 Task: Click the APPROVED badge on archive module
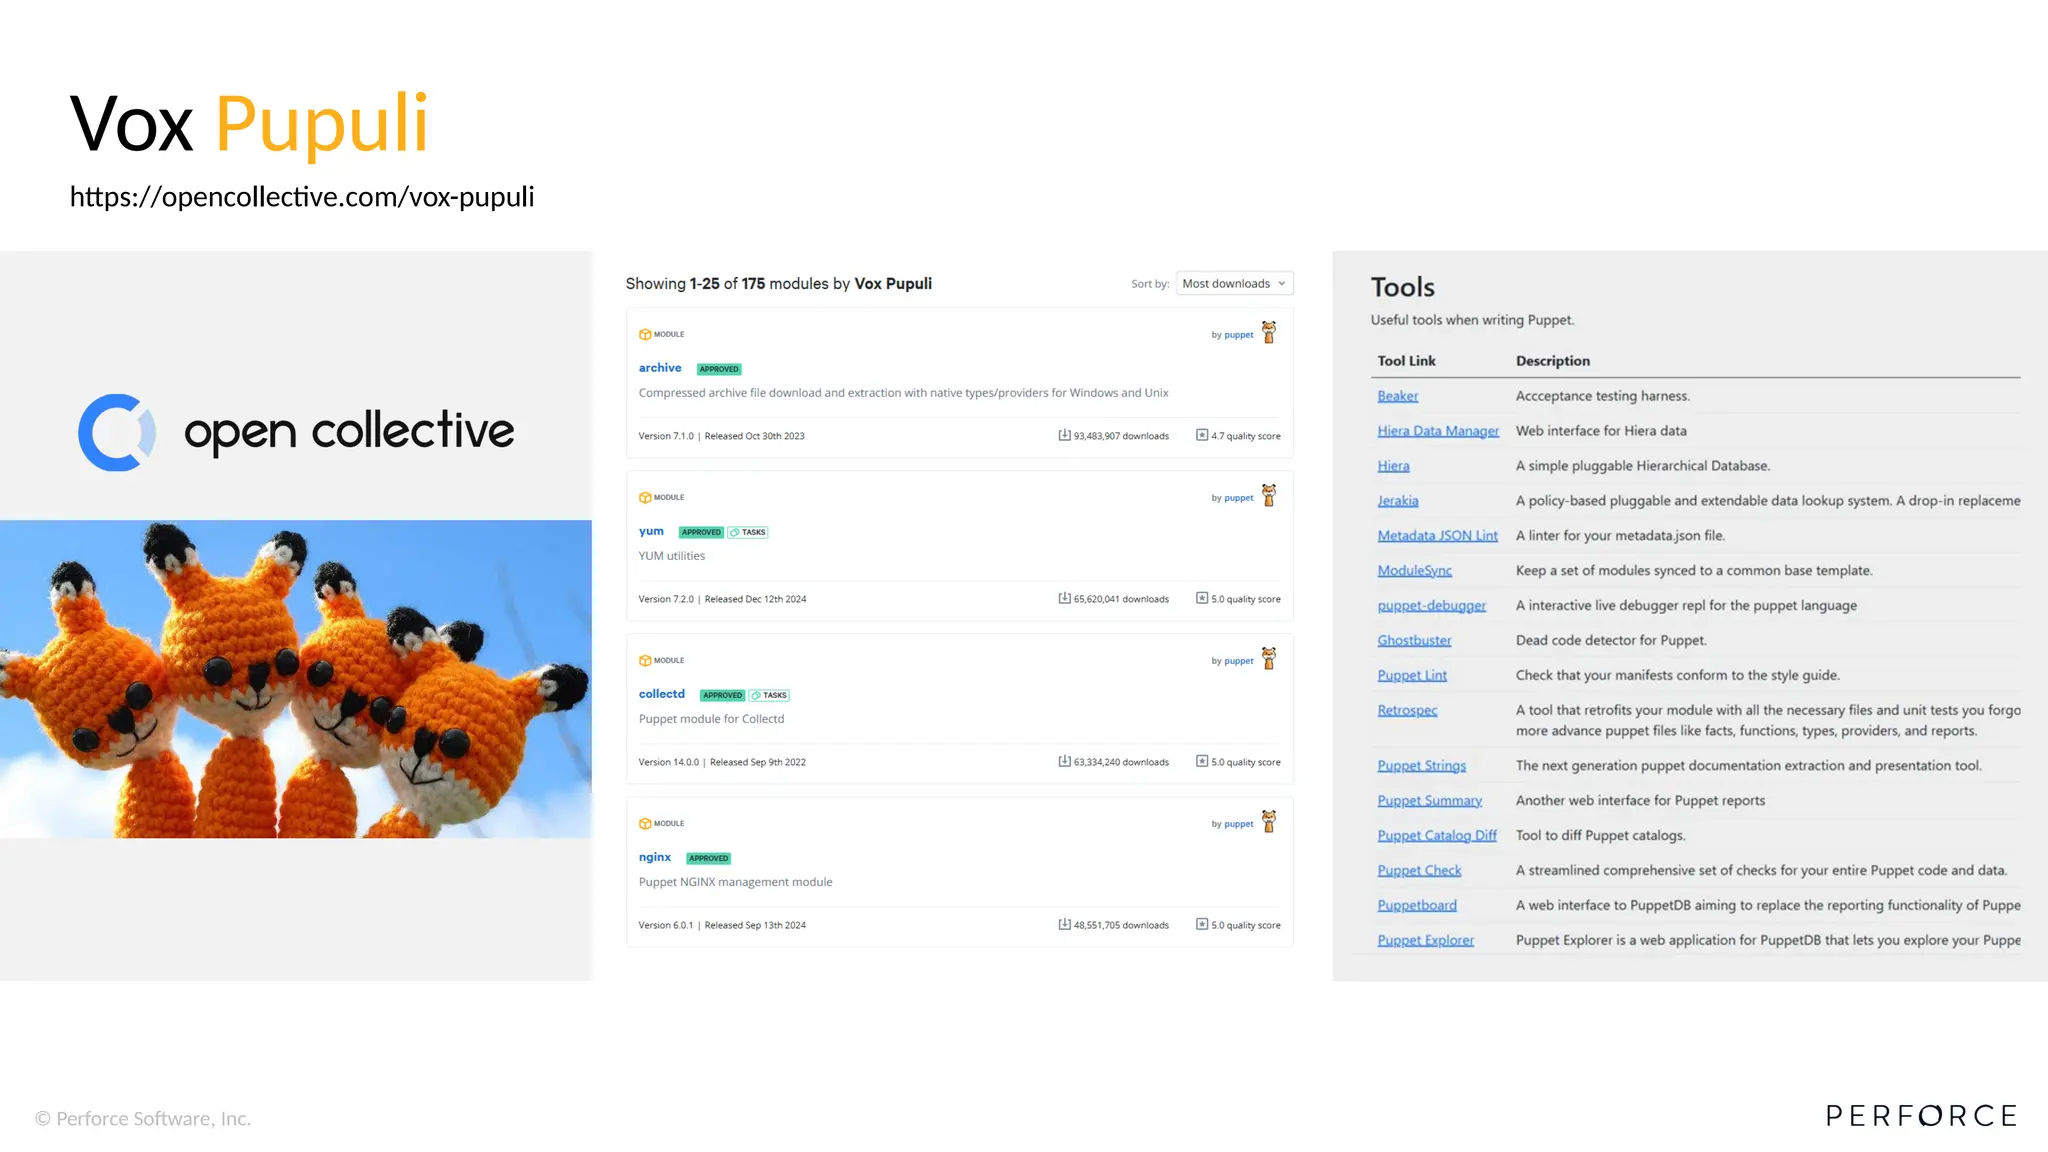[x=719, y=369]
